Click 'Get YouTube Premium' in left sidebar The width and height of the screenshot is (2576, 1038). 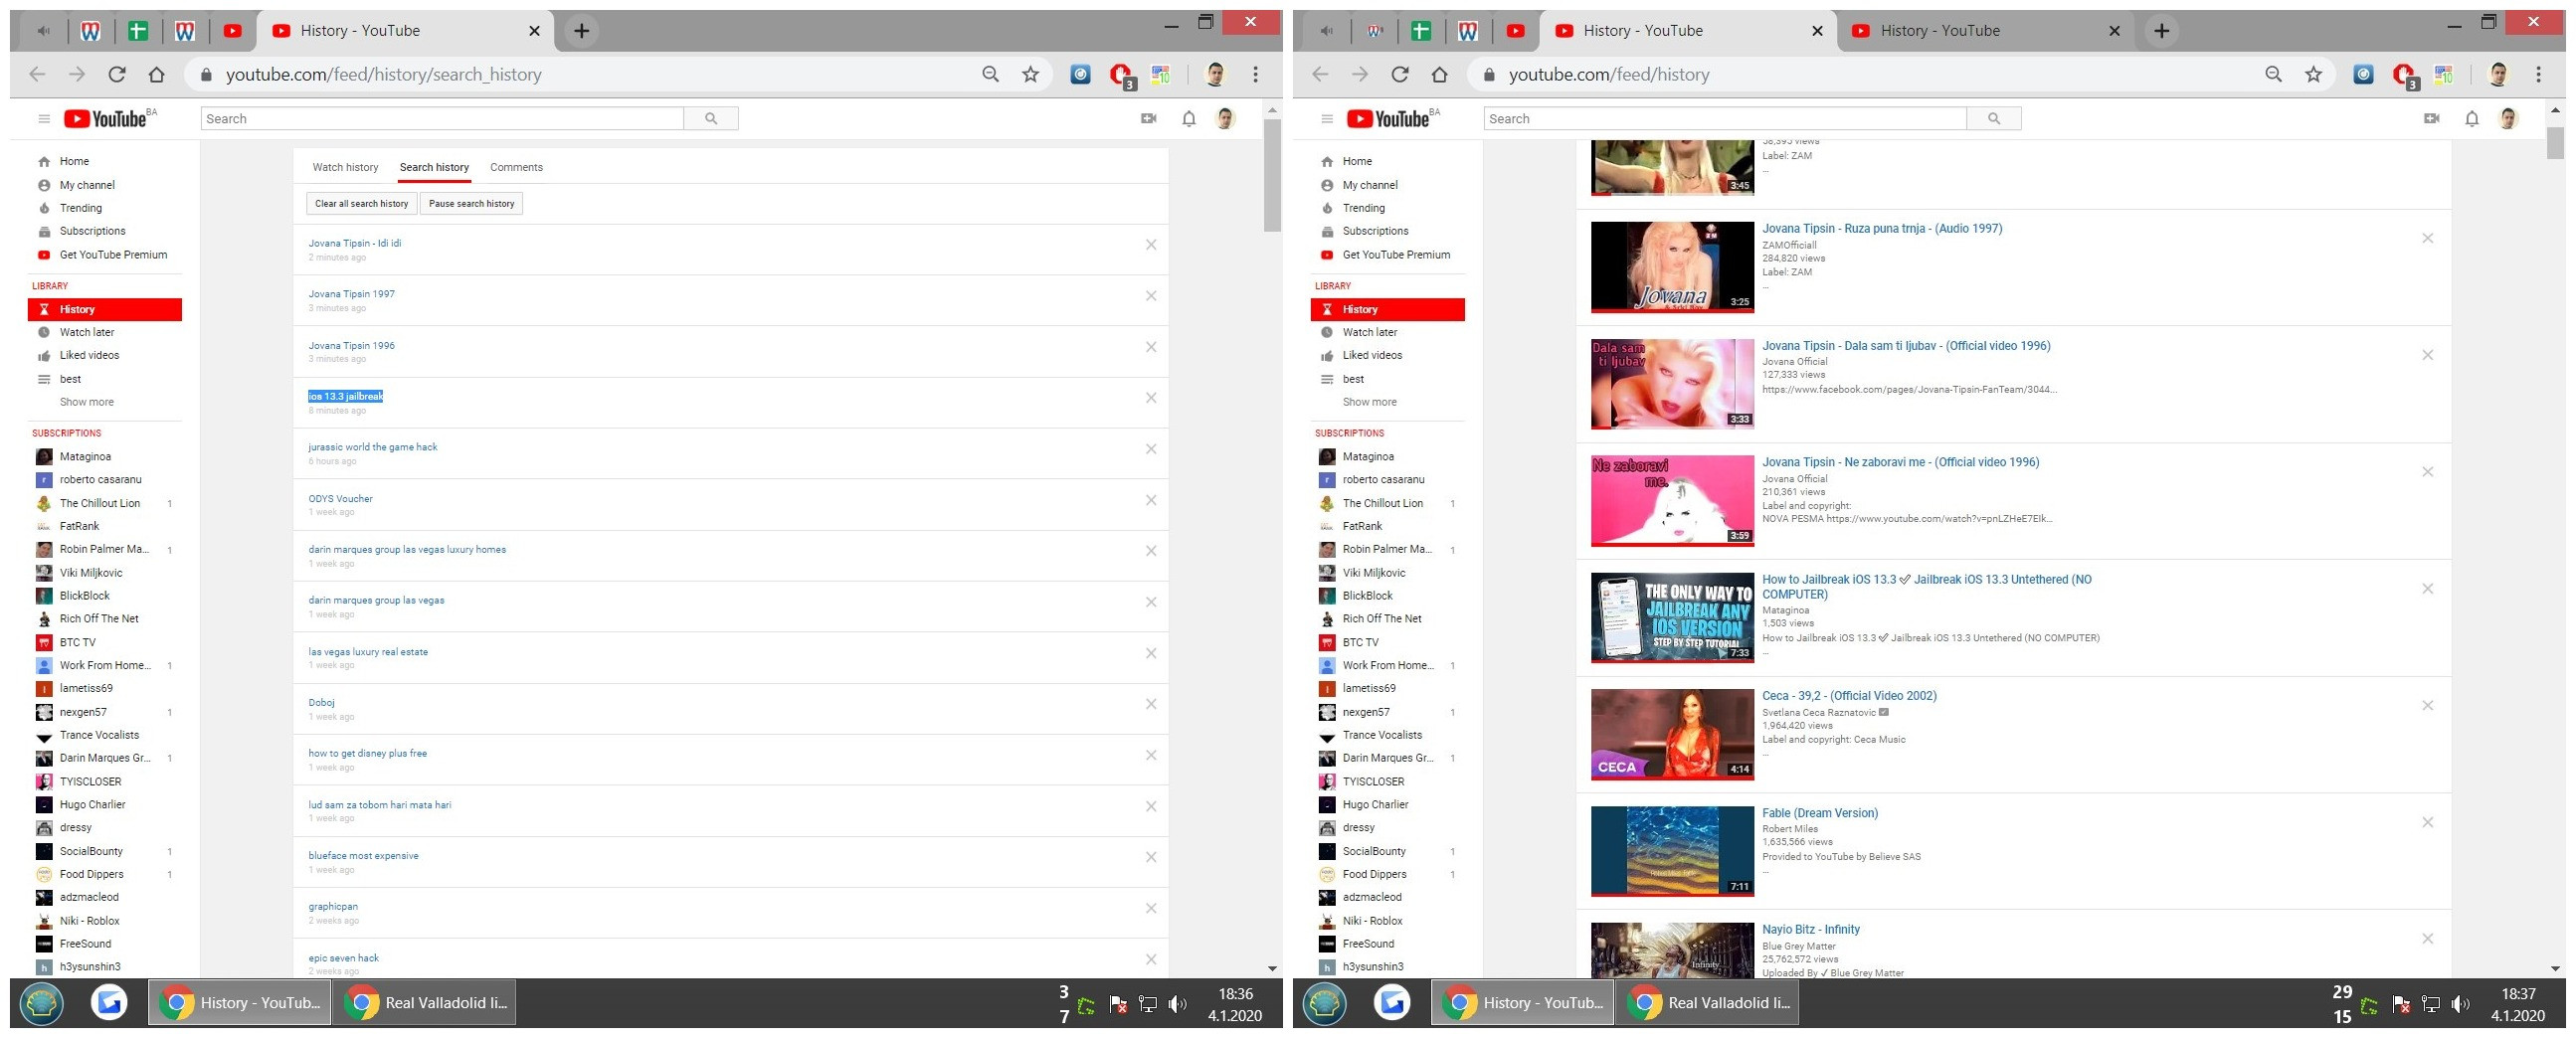113,255
